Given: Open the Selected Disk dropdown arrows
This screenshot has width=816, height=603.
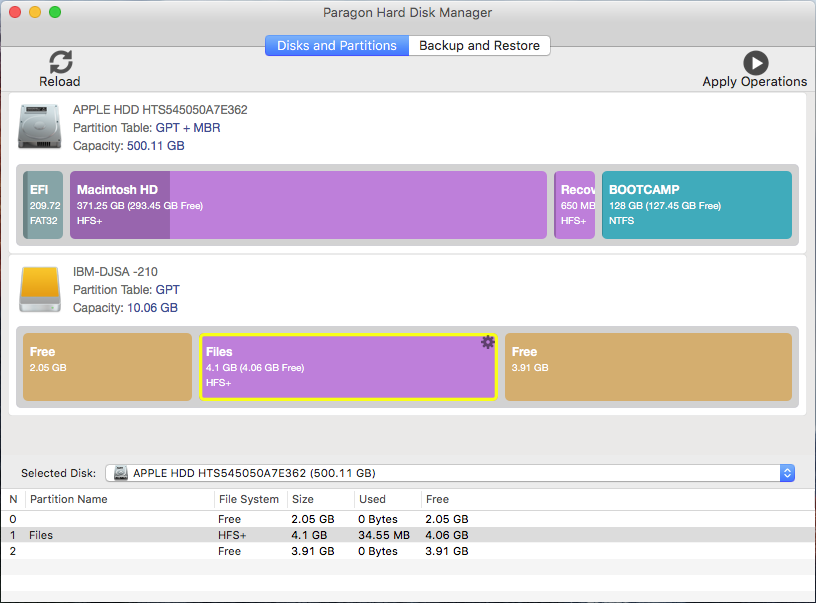Looking at the screenshot, I should (x=787, y=473).
